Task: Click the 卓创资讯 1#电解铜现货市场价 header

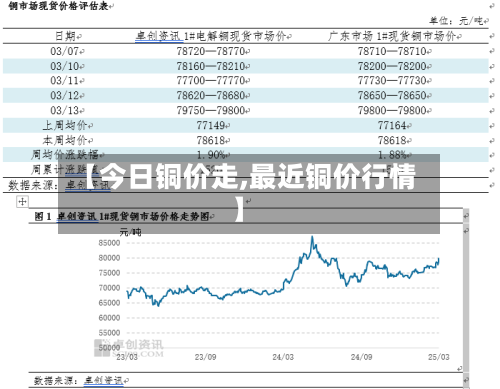Action: (211, 36)
